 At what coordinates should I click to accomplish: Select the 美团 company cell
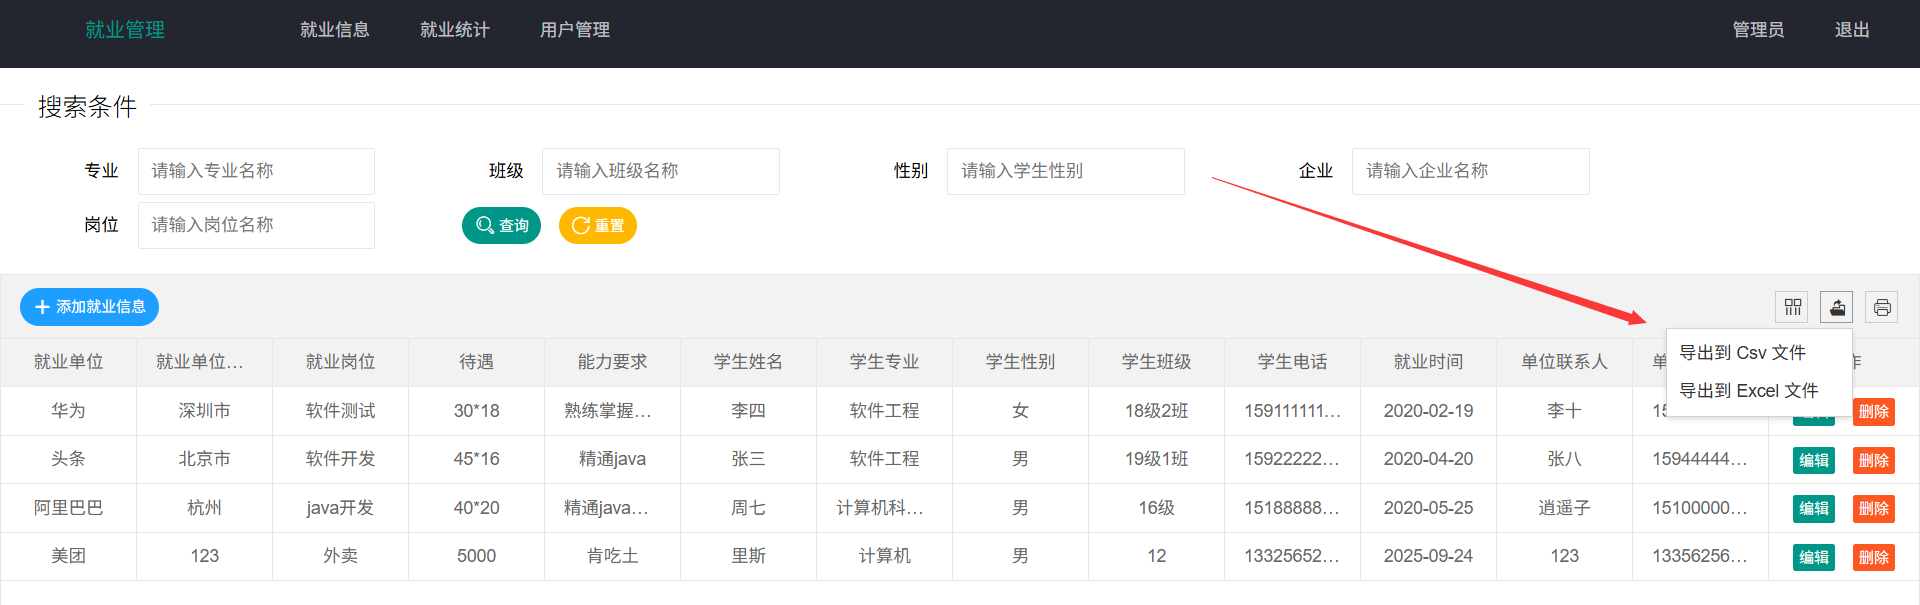pyautogui.click(x=69, y=556)
